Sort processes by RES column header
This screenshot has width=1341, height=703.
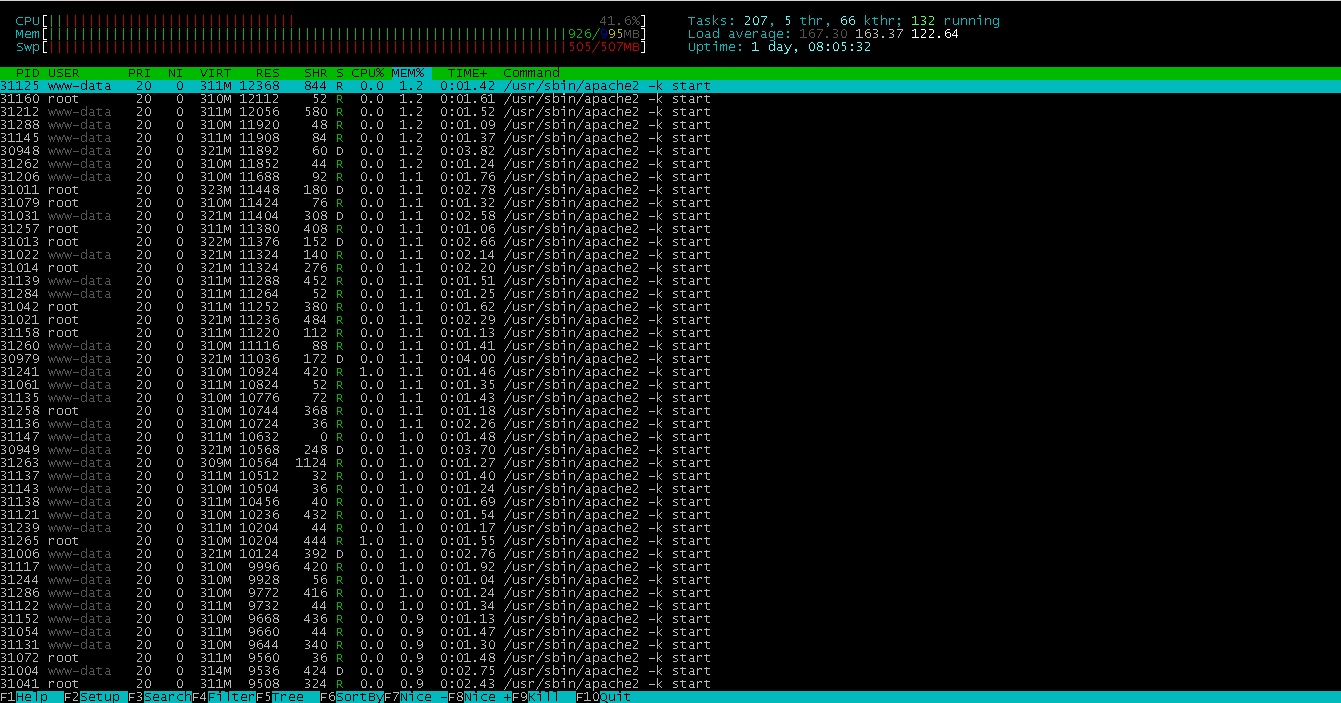pyautogui.click(x=268, y=73)
